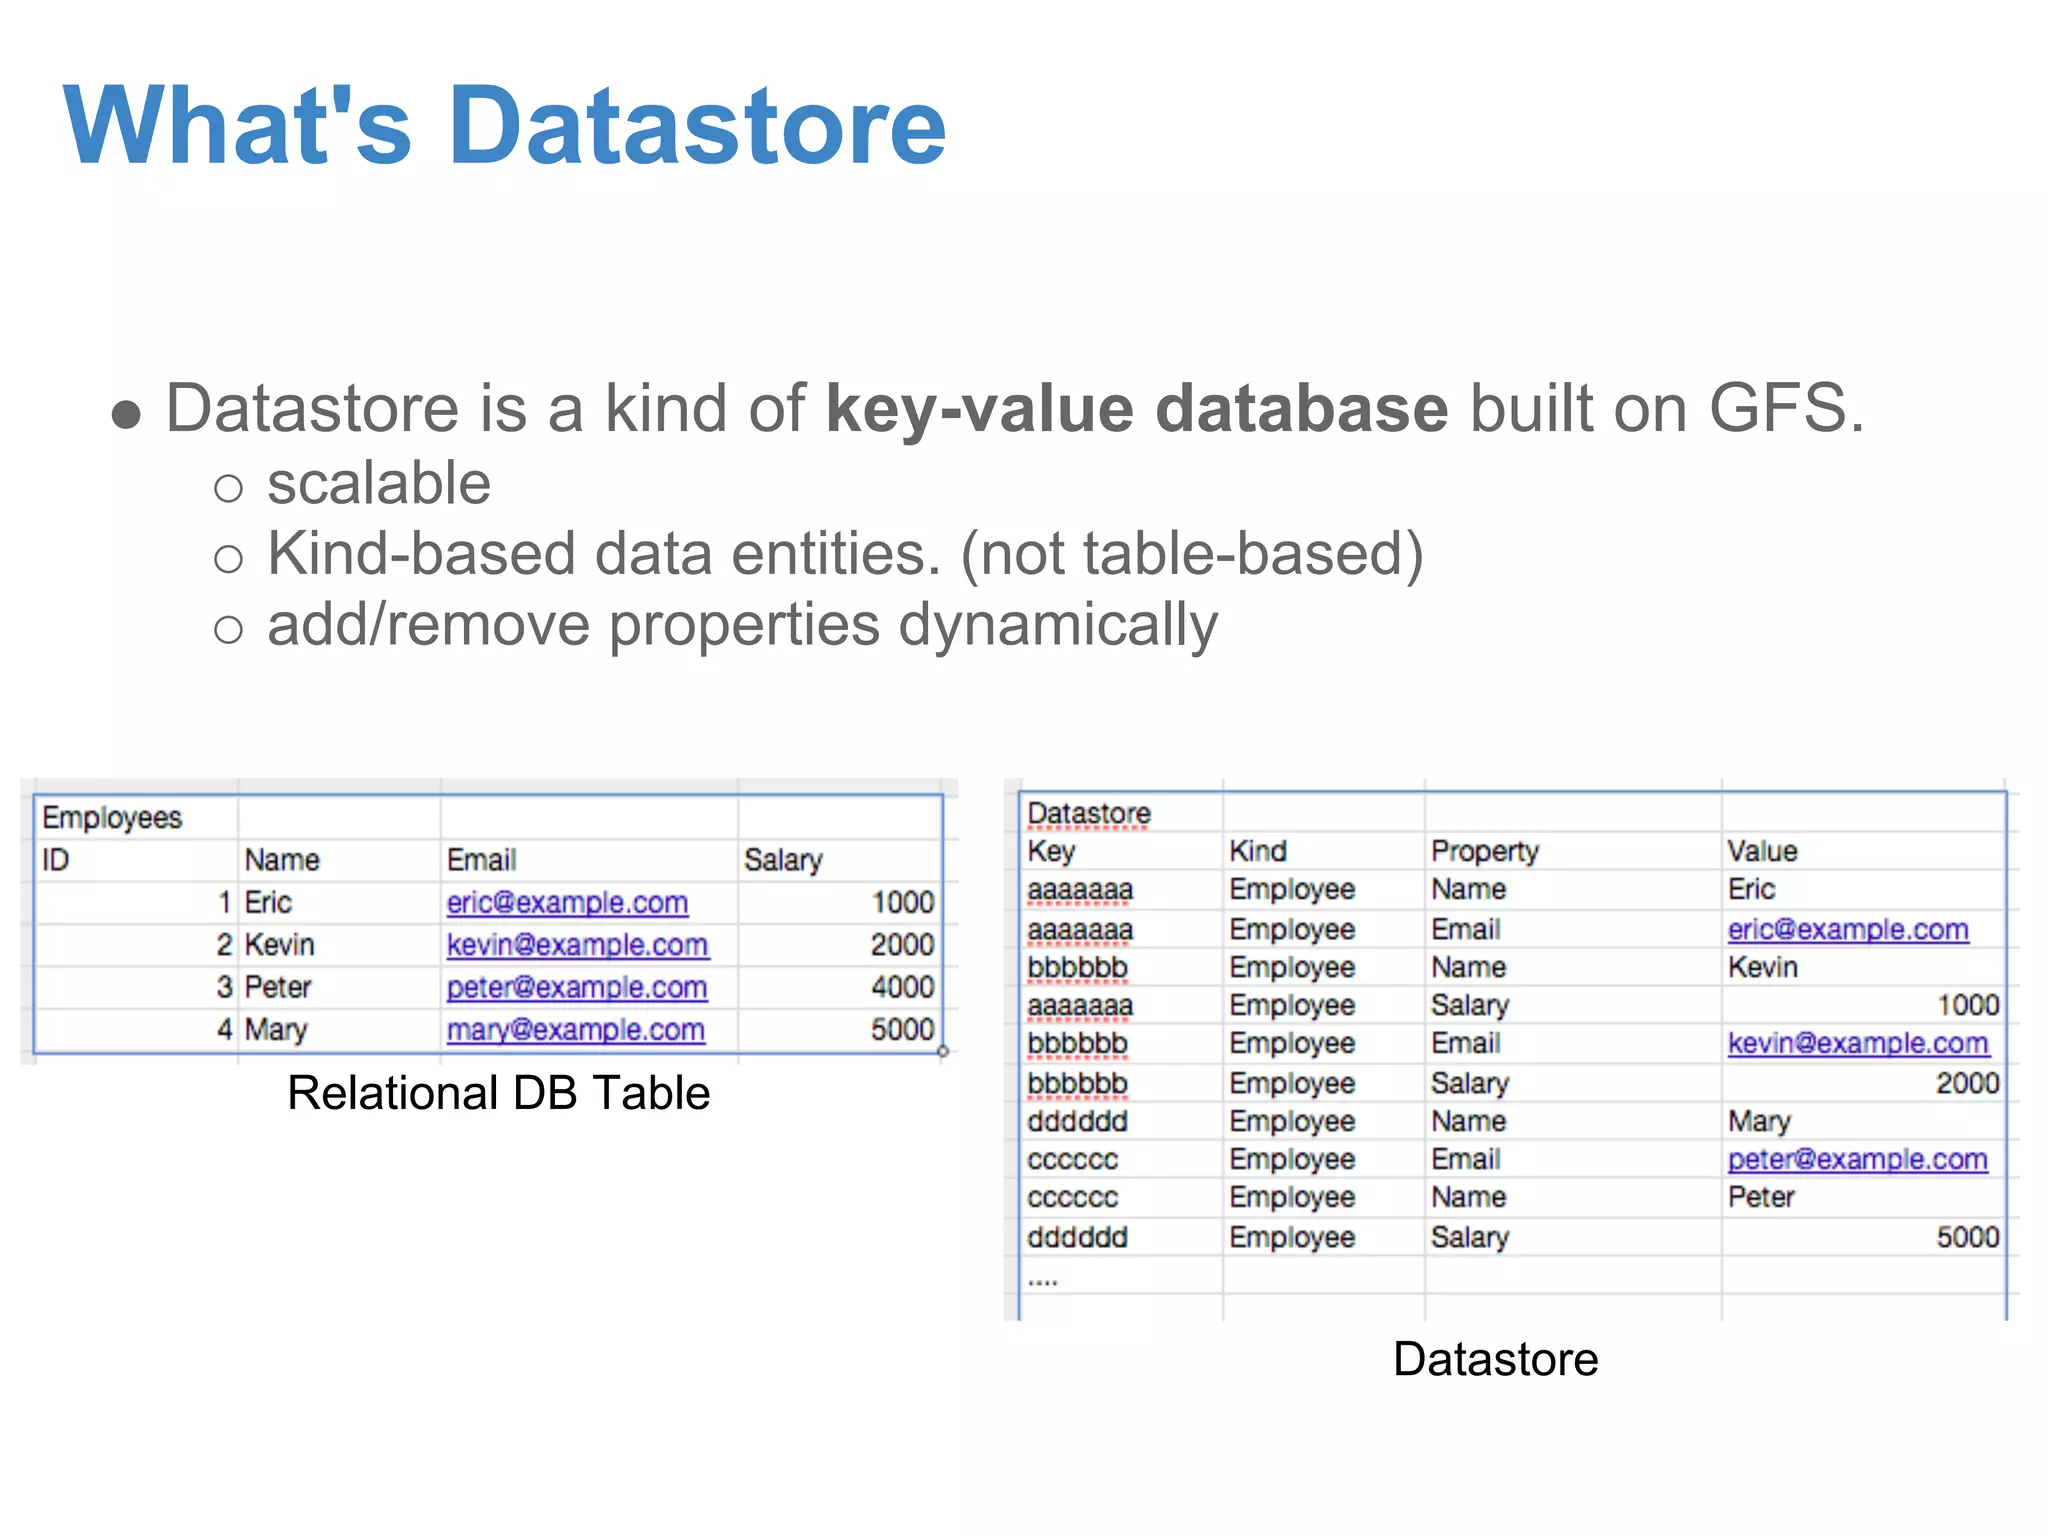
Task: Click the Property column header
Action: pos(1484,851)
